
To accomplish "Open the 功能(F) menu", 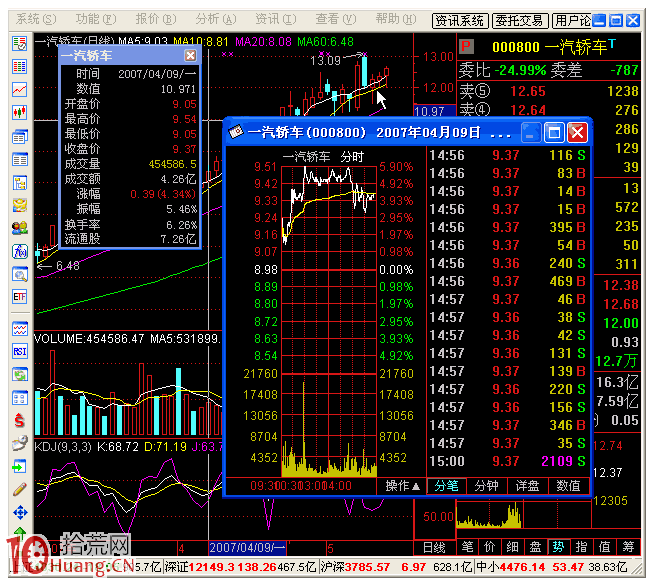I will coord(96,20).
